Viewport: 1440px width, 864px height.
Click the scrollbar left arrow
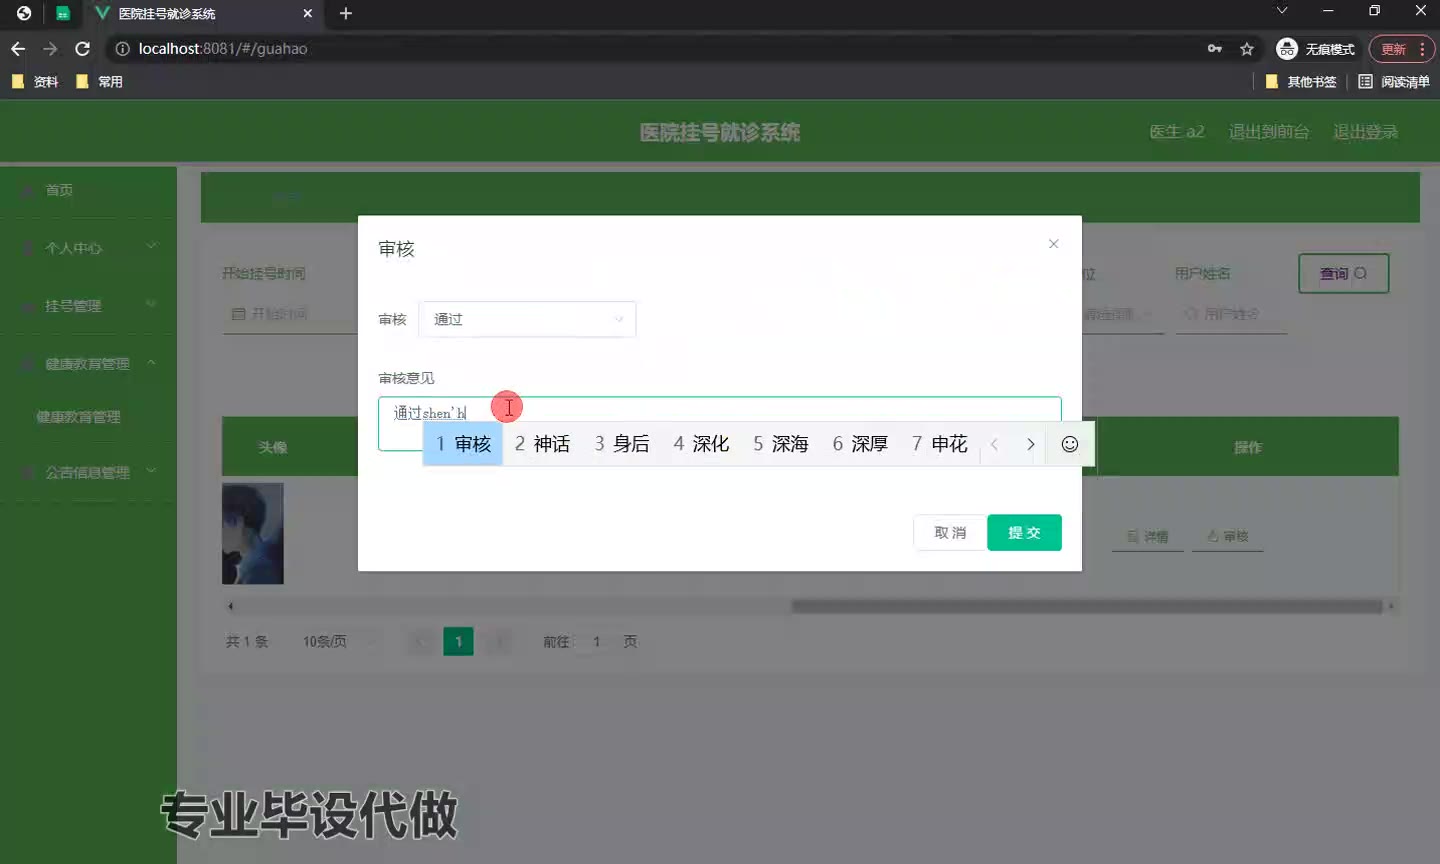click(230, 606)
